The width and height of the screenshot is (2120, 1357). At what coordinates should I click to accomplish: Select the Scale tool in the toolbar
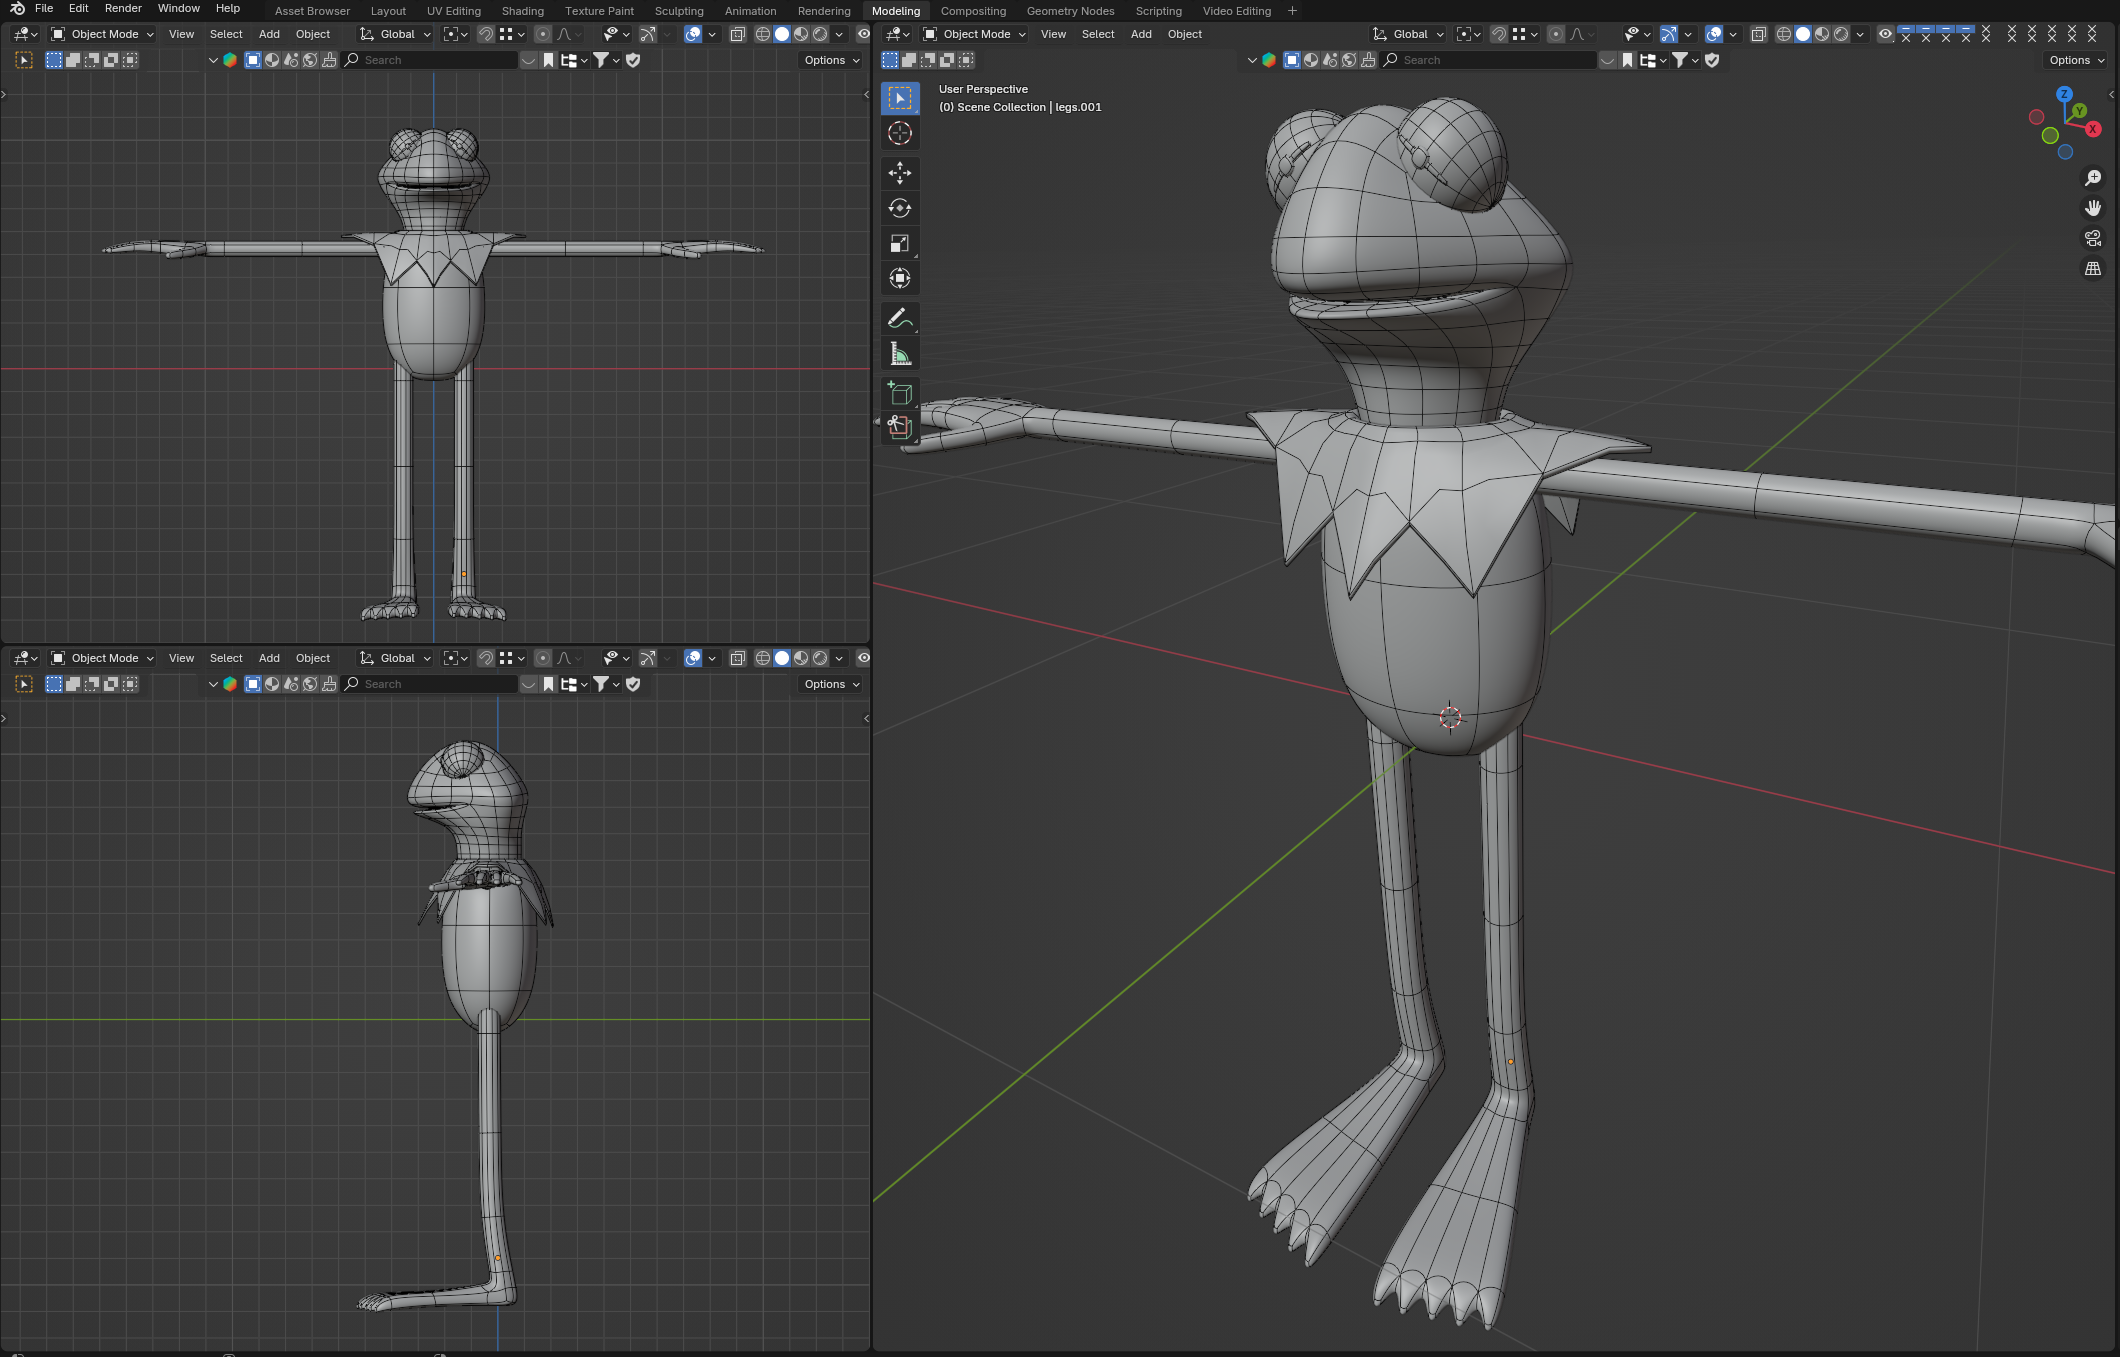click(900, 243)
